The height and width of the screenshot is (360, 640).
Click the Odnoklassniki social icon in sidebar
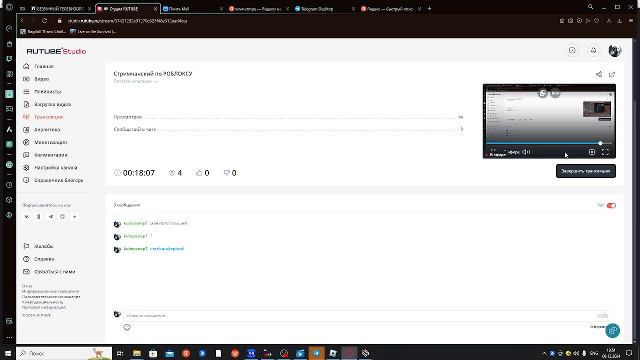point(39,217)
